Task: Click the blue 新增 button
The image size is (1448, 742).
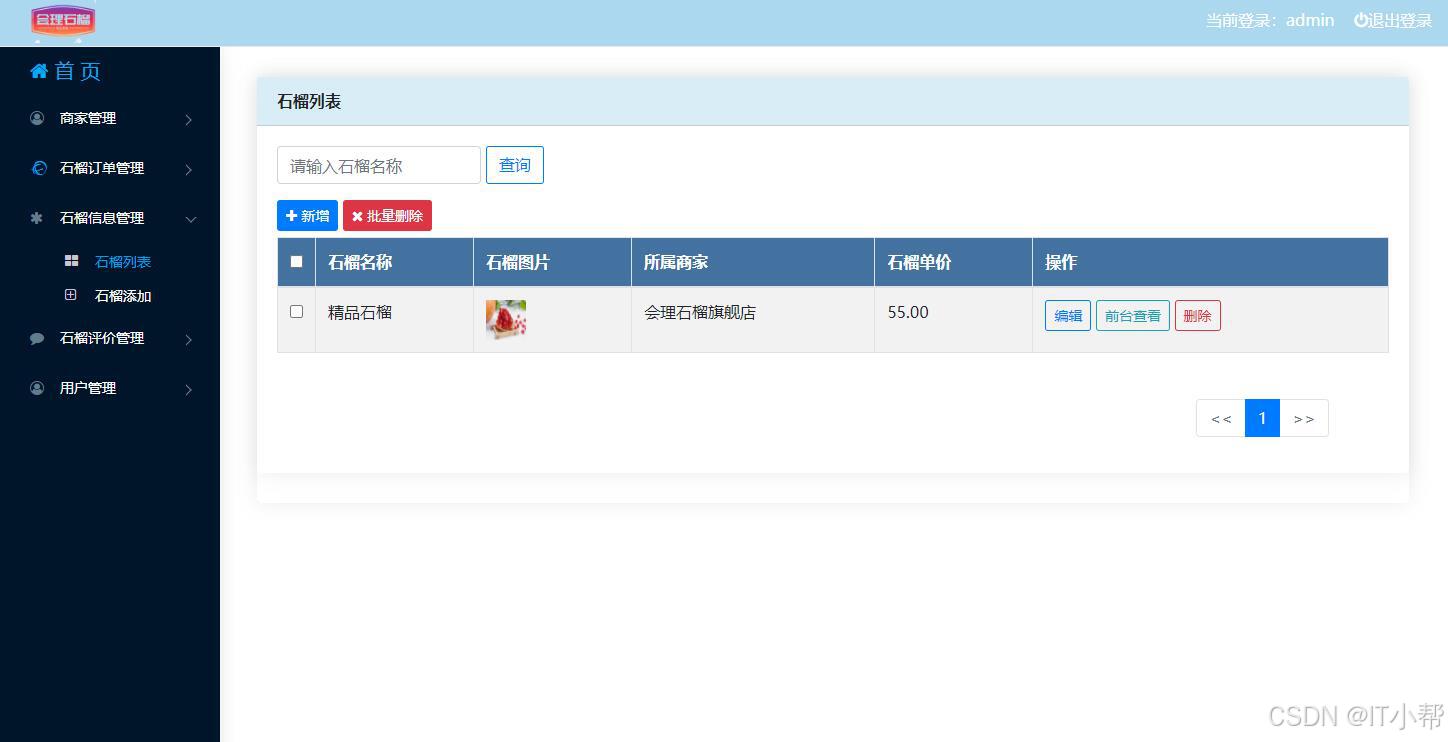Action: click(x=307, y=216)
